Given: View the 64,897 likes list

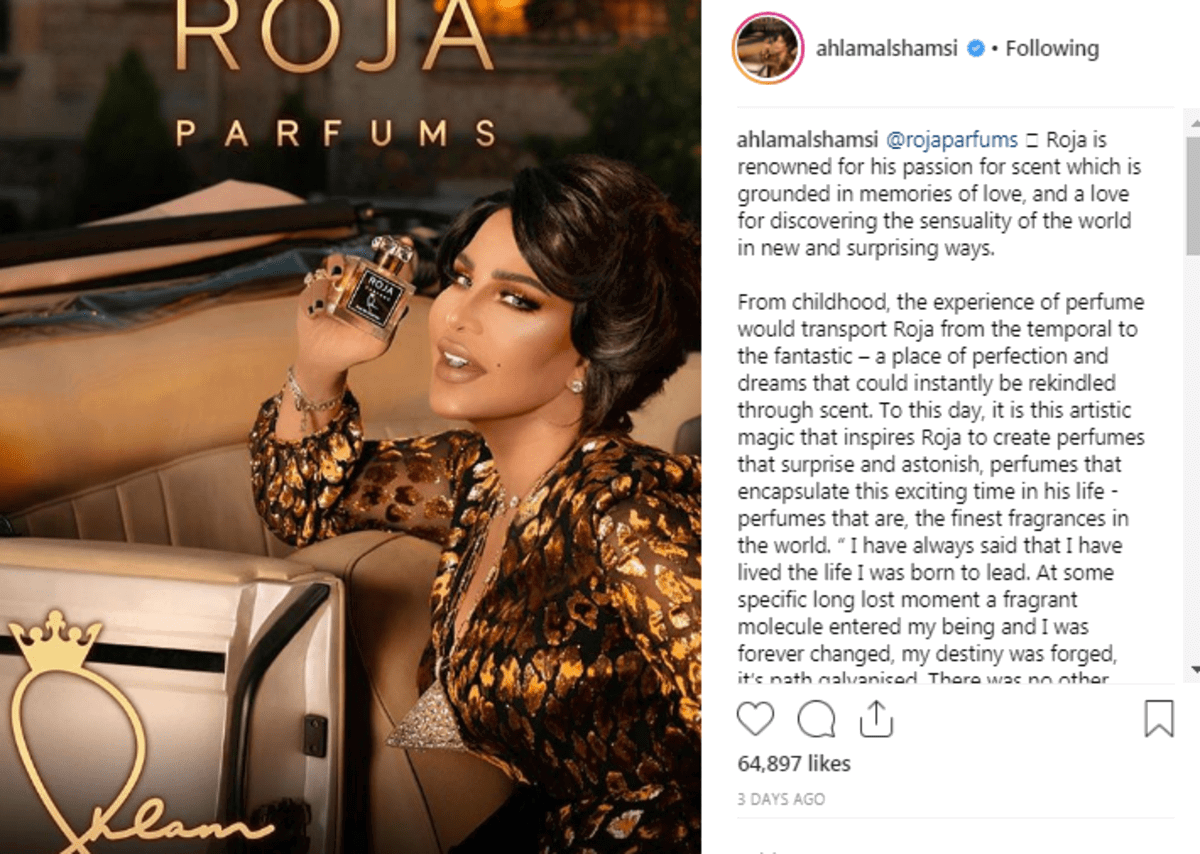Looking at the screenshot, I should [x=794, y=764].
